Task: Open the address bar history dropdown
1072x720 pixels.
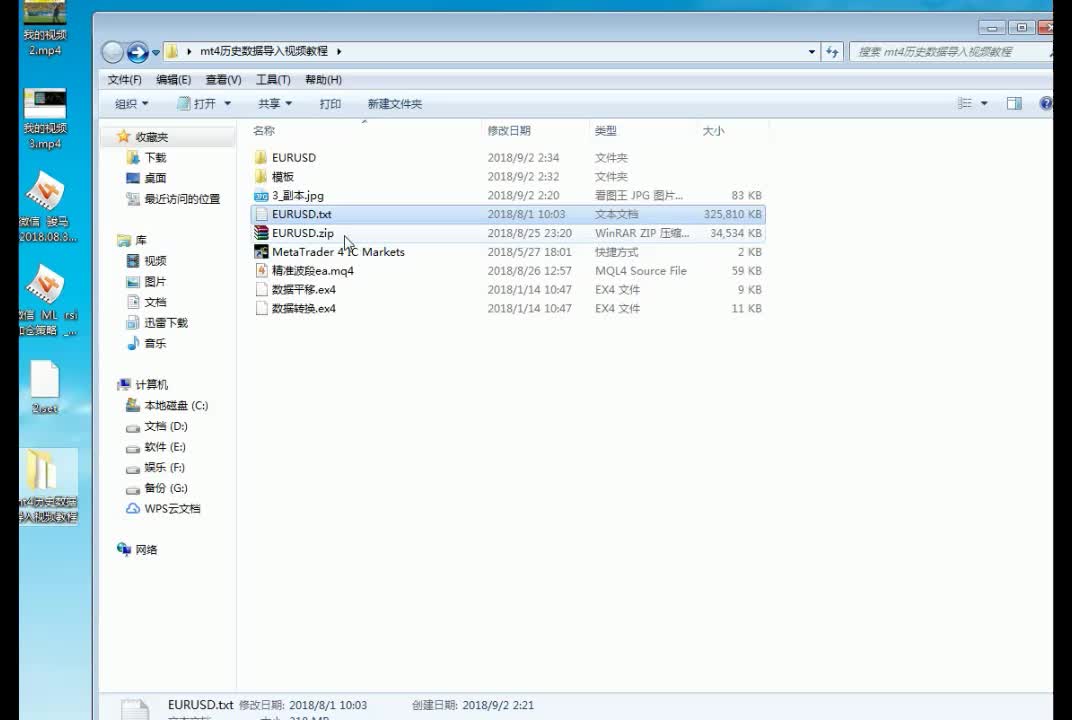Action: [810, 51]
